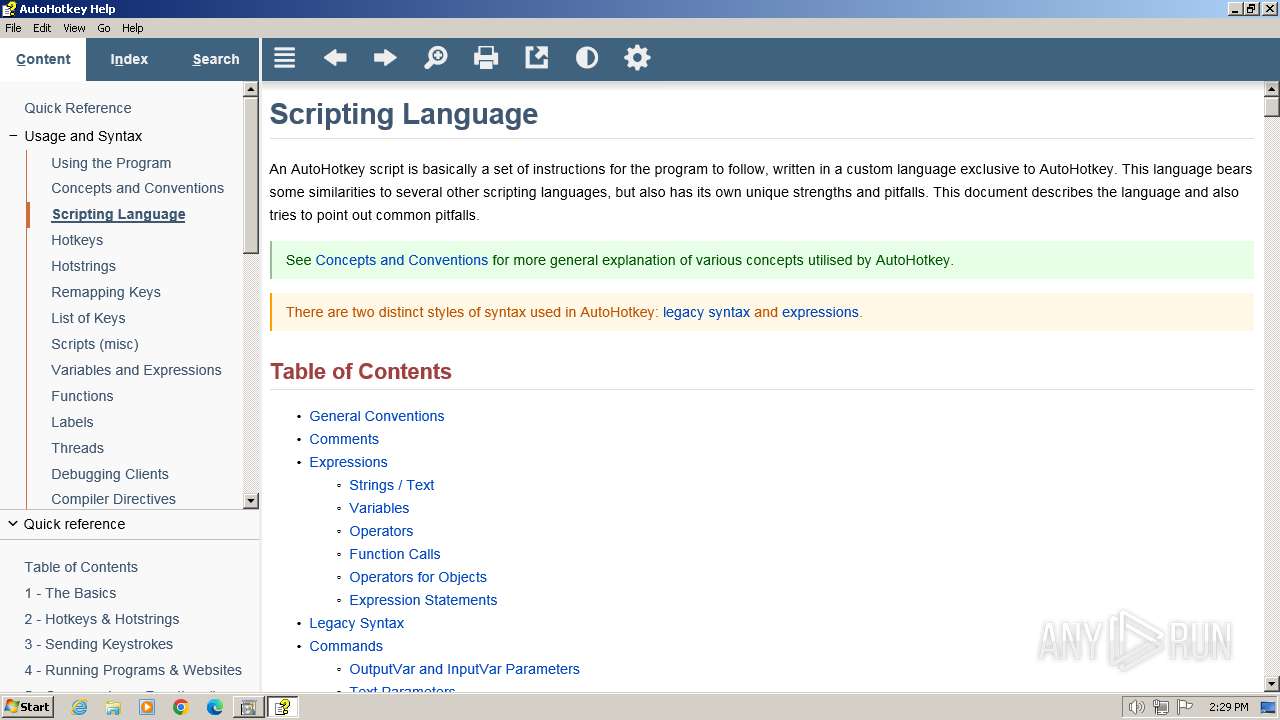Open Quick Reference in the content tree
The width and height of the screenshot is (1280, 720).
pos(78,108)
